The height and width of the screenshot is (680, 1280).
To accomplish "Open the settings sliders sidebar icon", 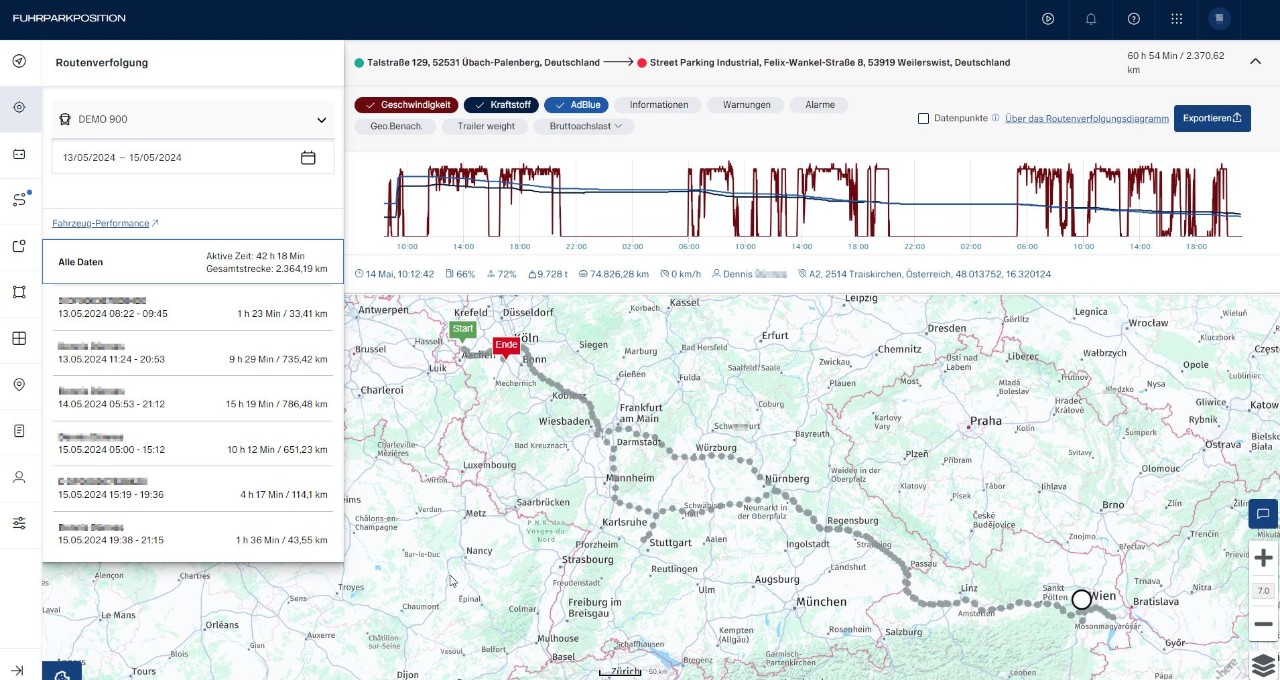I will point(19,523).
